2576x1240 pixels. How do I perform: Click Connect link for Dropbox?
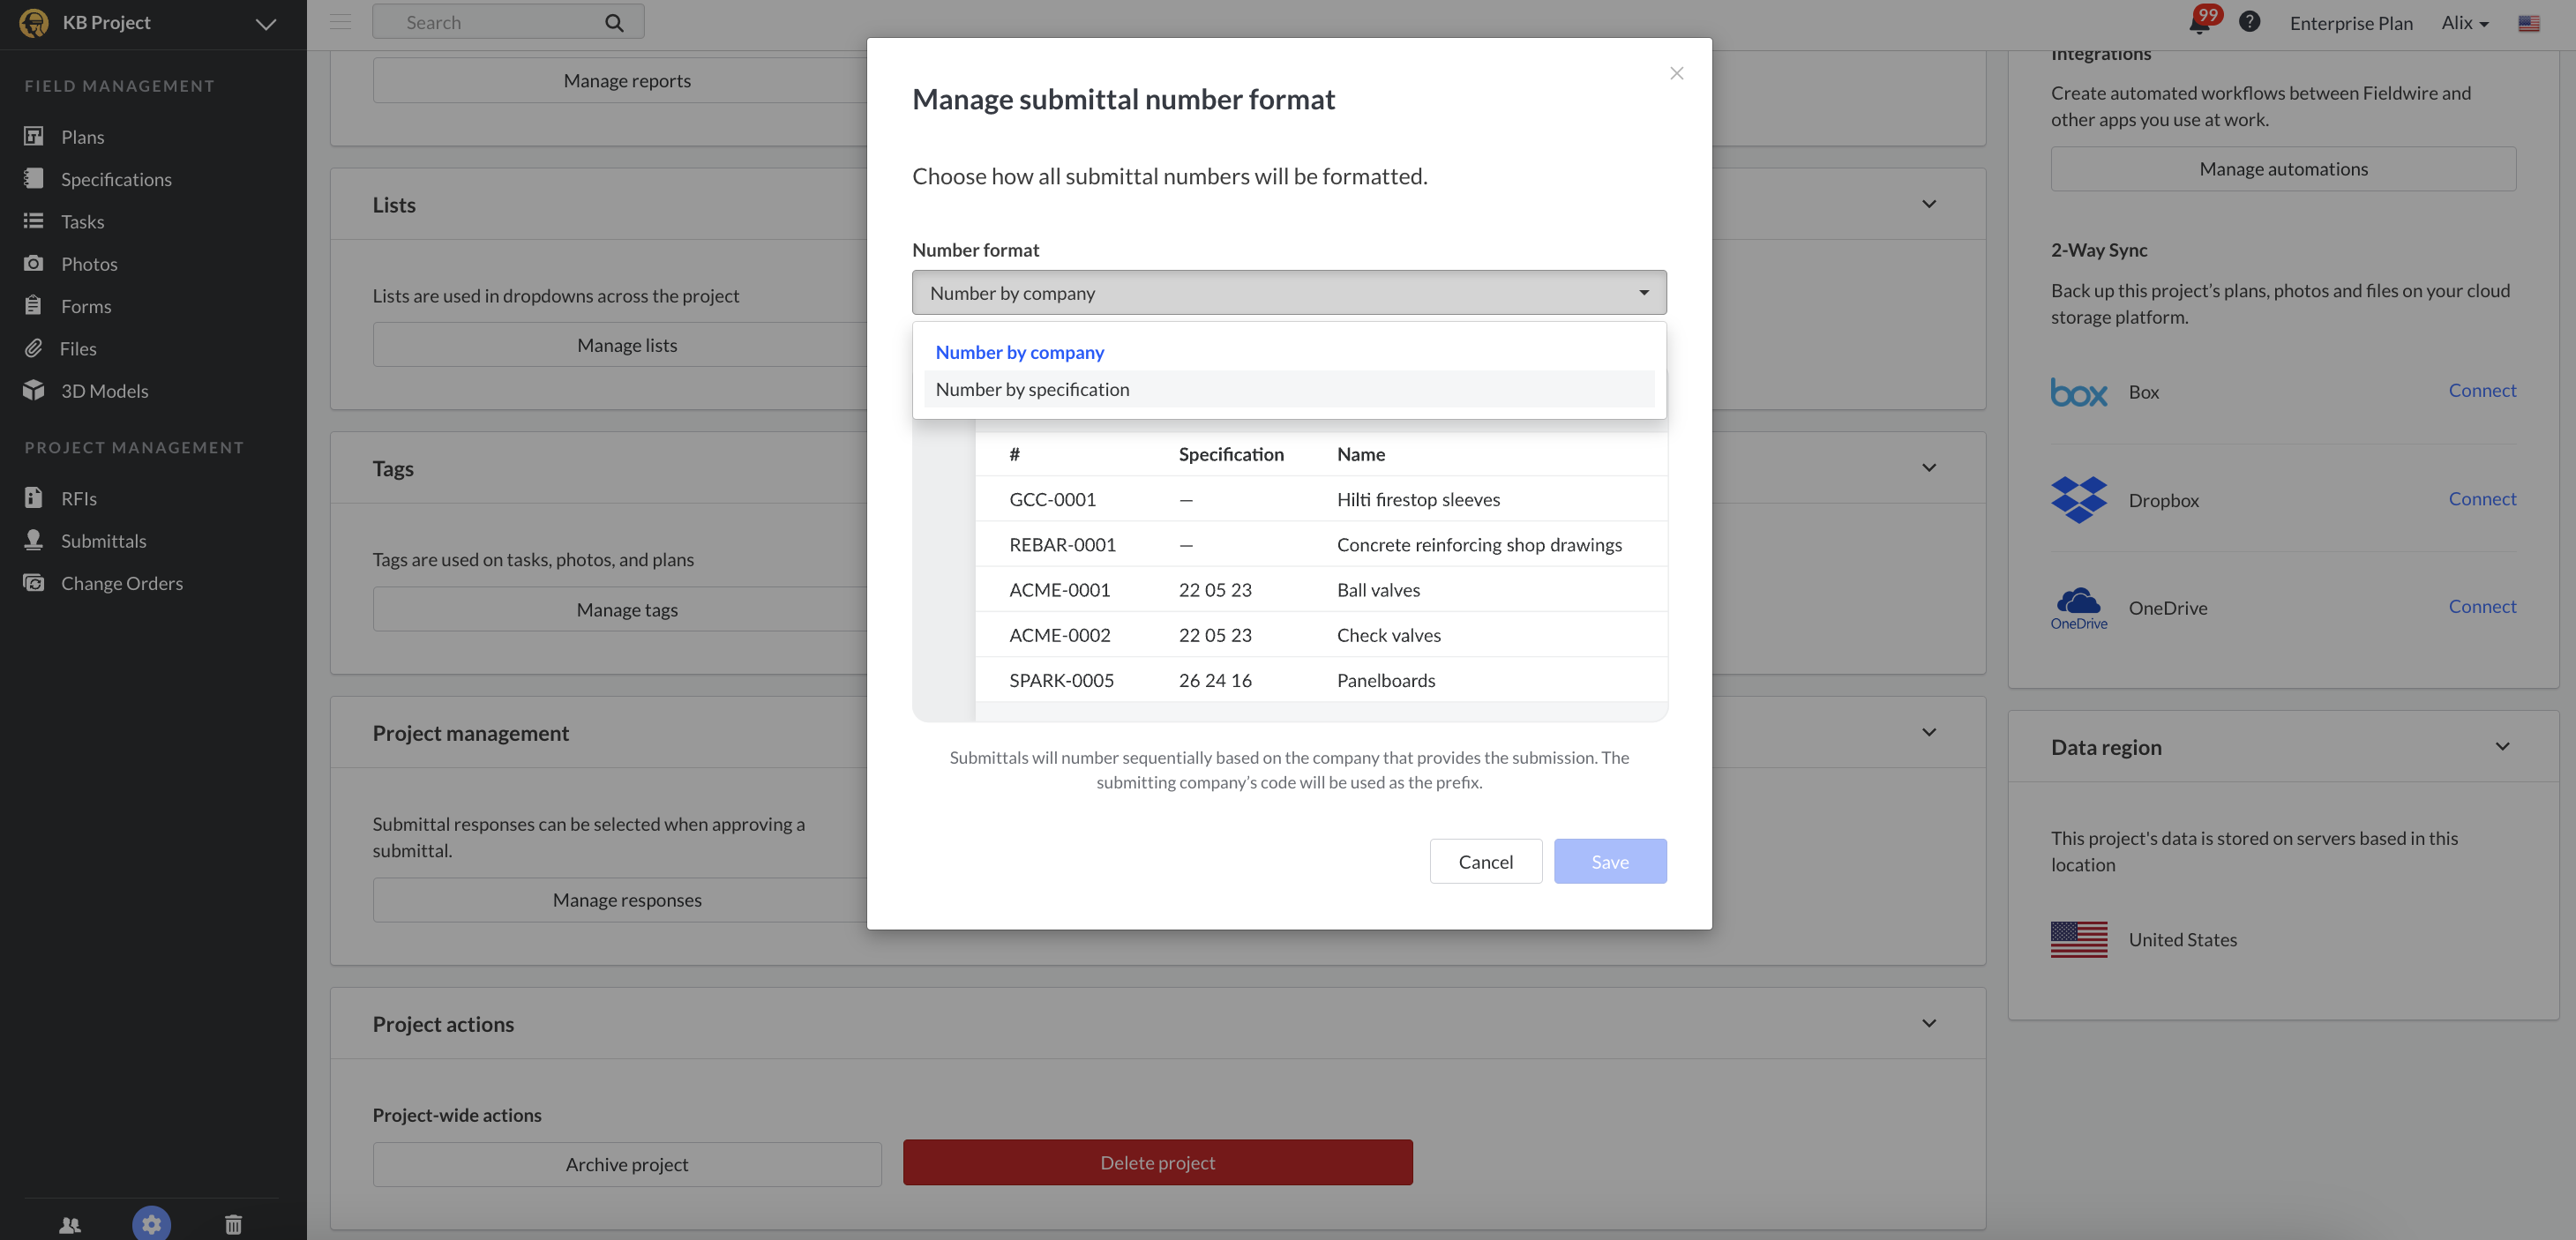click(x=2481, y=498)
